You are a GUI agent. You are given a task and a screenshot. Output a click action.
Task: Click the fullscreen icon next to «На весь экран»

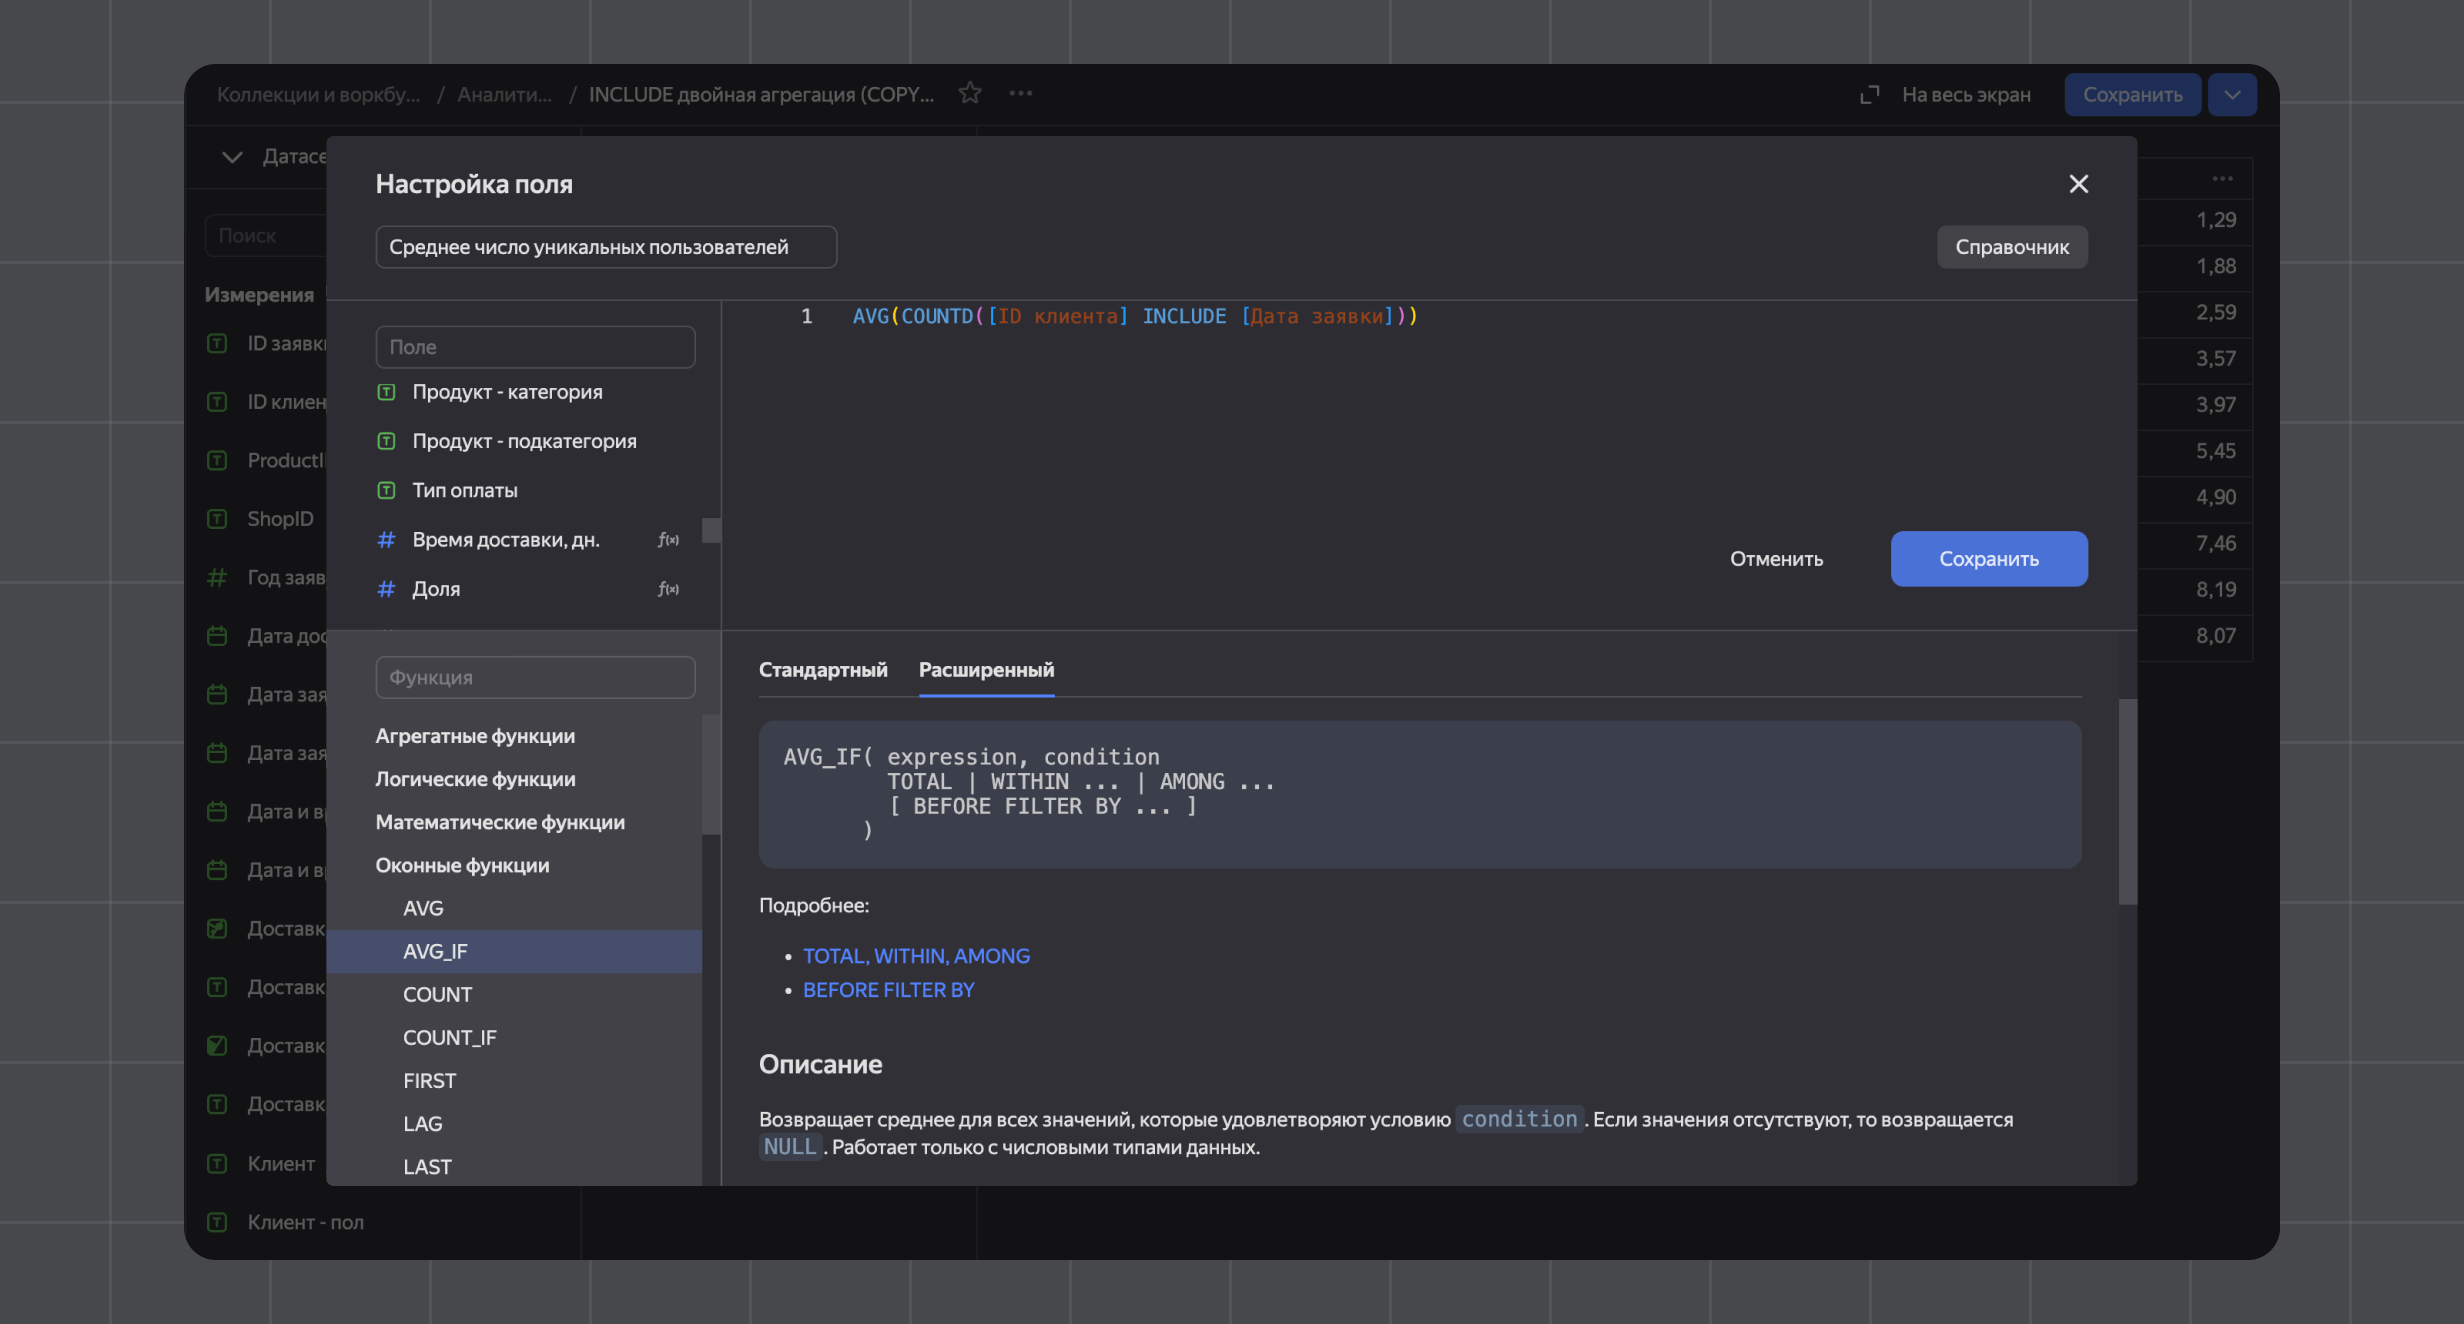pos(1868,93)
